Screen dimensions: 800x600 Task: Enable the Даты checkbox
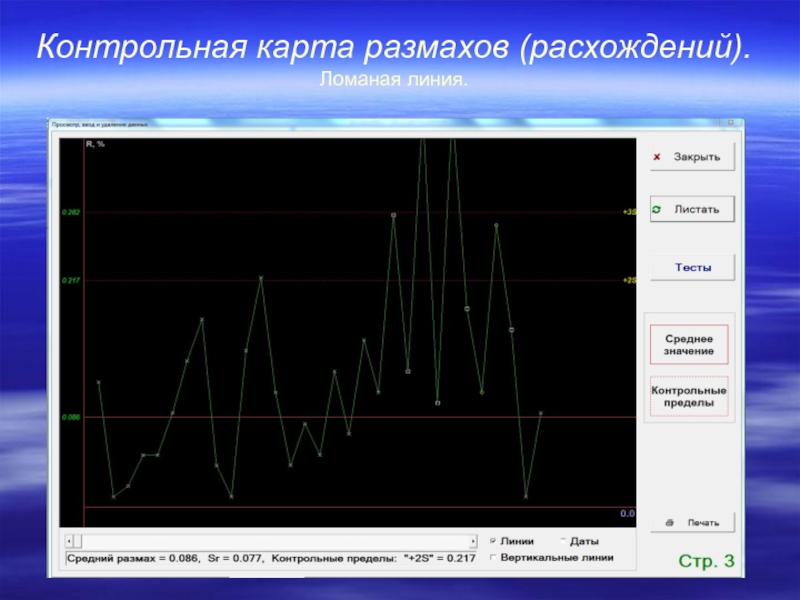(x=563, y=541)
